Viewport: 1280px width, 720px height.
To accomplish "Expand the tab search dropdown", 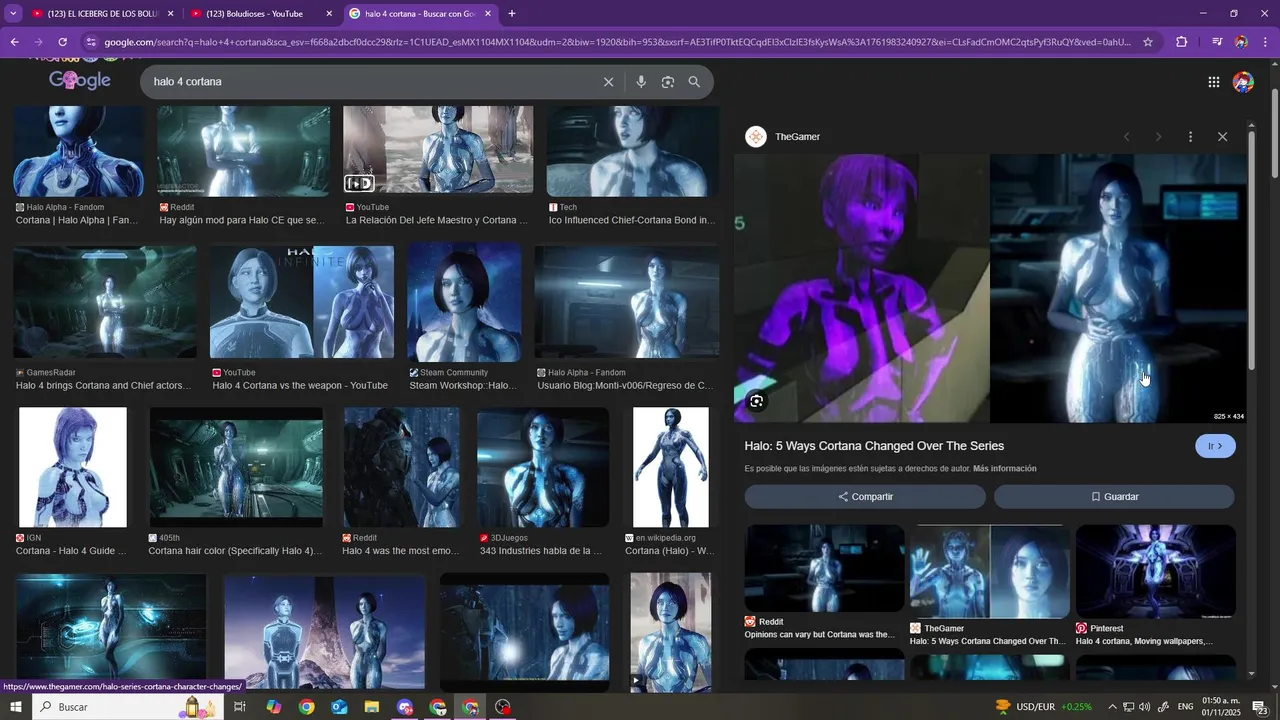I will [13, 14].
